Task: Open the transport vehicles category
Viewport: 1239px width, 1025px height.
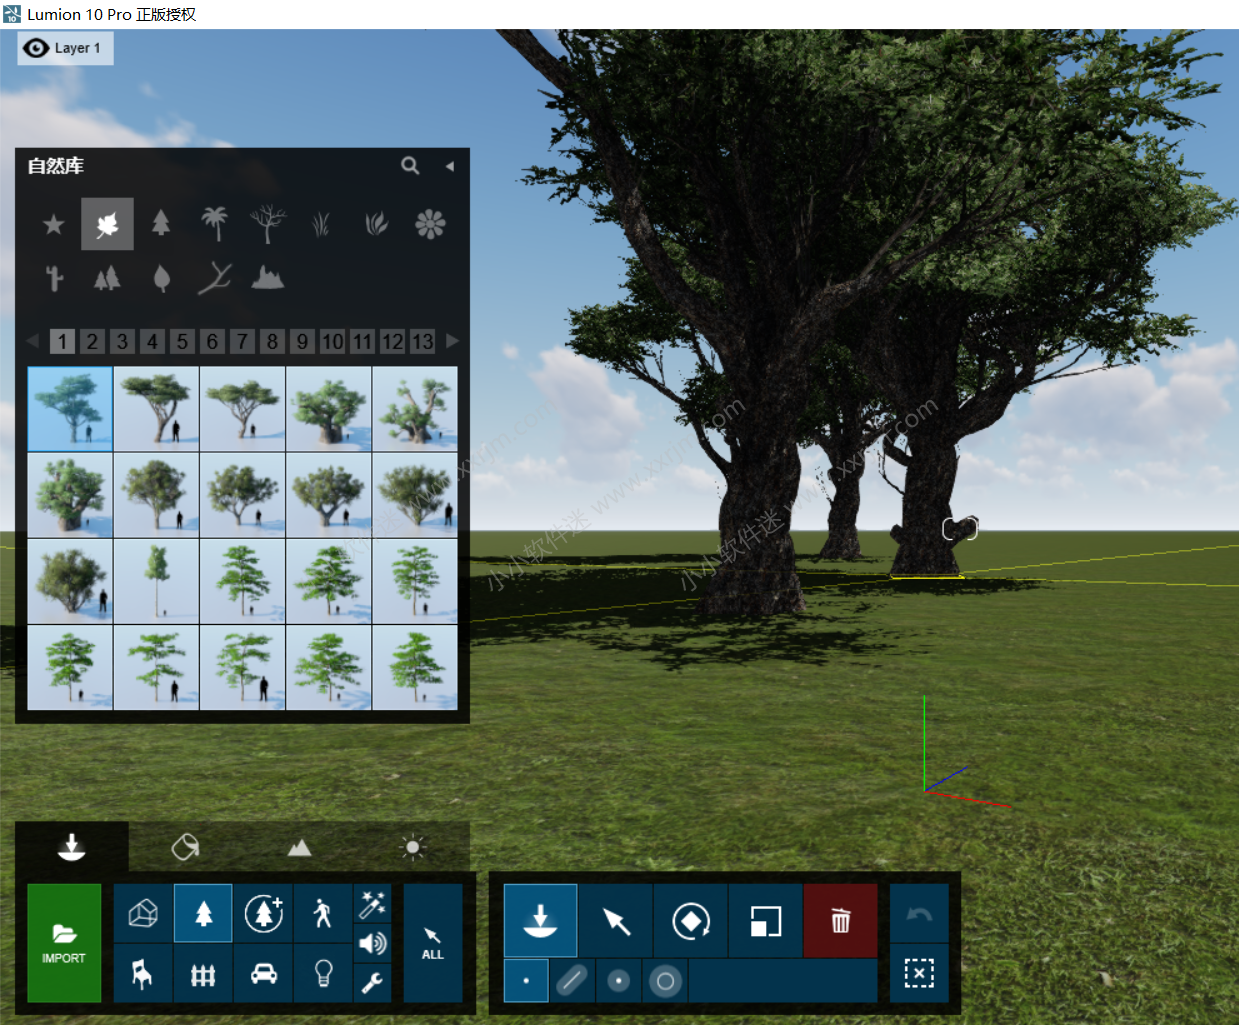Action: [264, 973]
